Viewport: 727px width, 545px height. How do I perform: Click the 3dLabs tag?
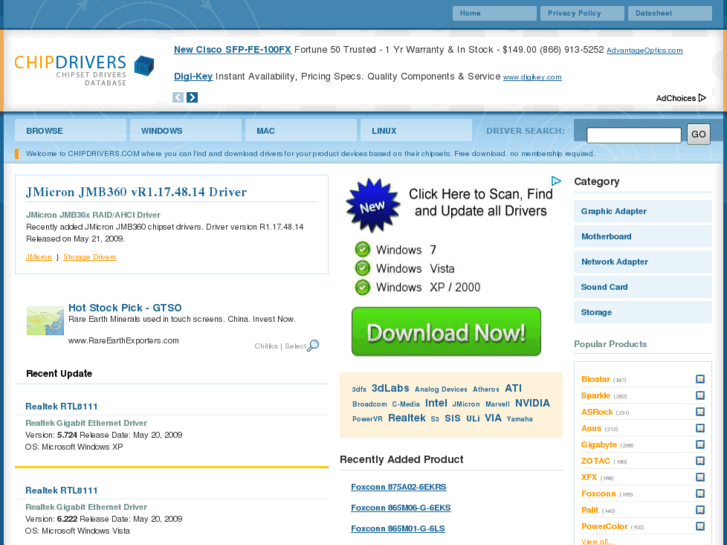click(x=390, y=388)
